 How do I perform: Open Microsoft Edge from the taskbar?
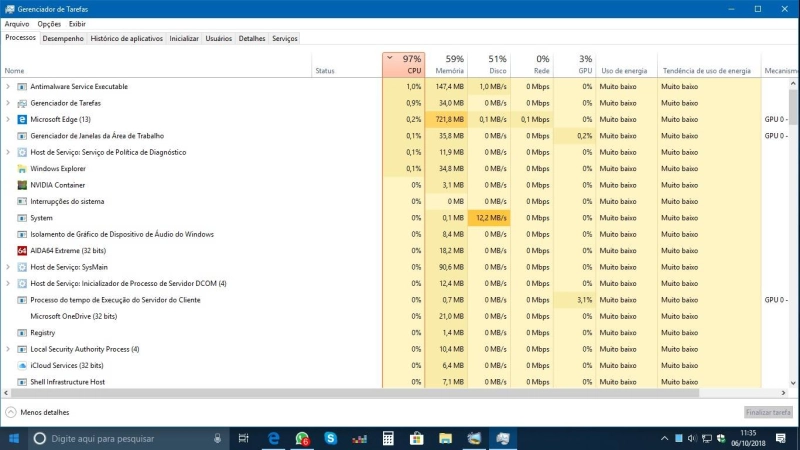point(274,438)
